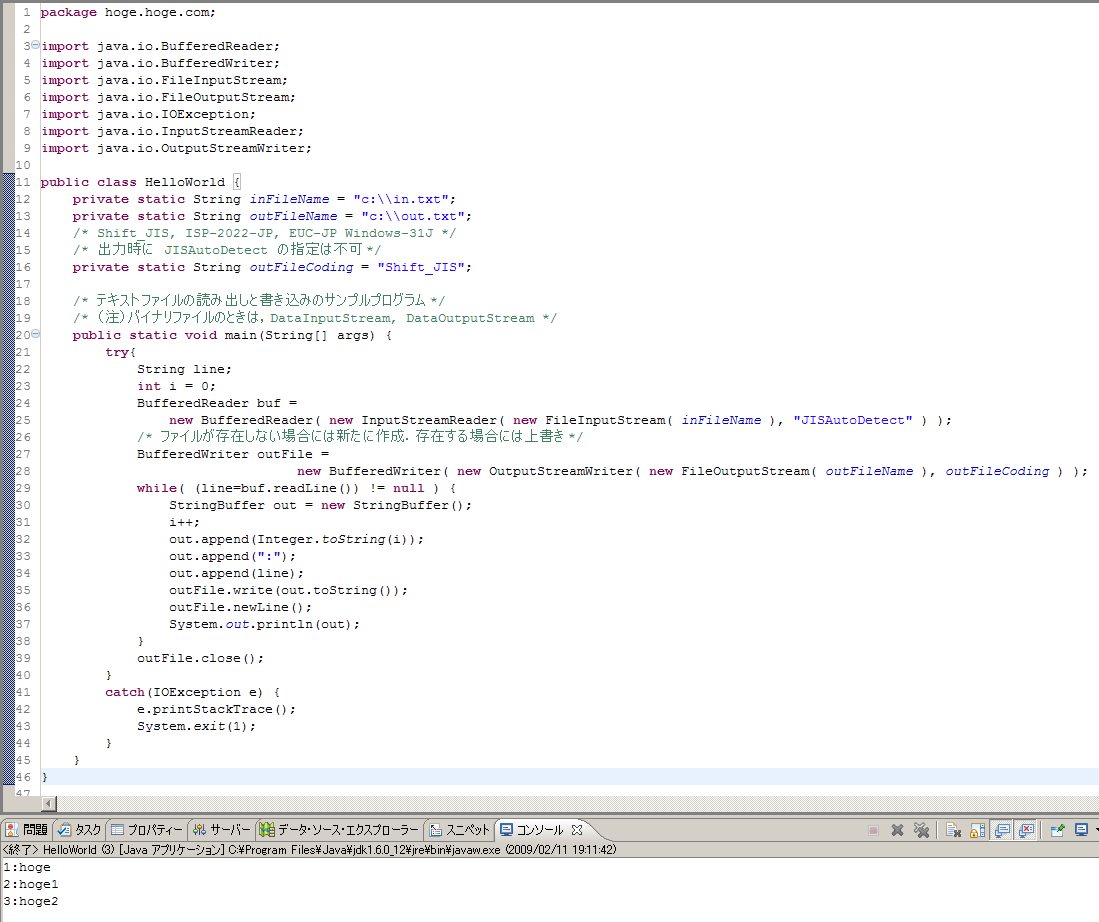Click the while readLine loop header
Image resolution: width=1099 pixels, height=922 pixels.
click(297, 488)
